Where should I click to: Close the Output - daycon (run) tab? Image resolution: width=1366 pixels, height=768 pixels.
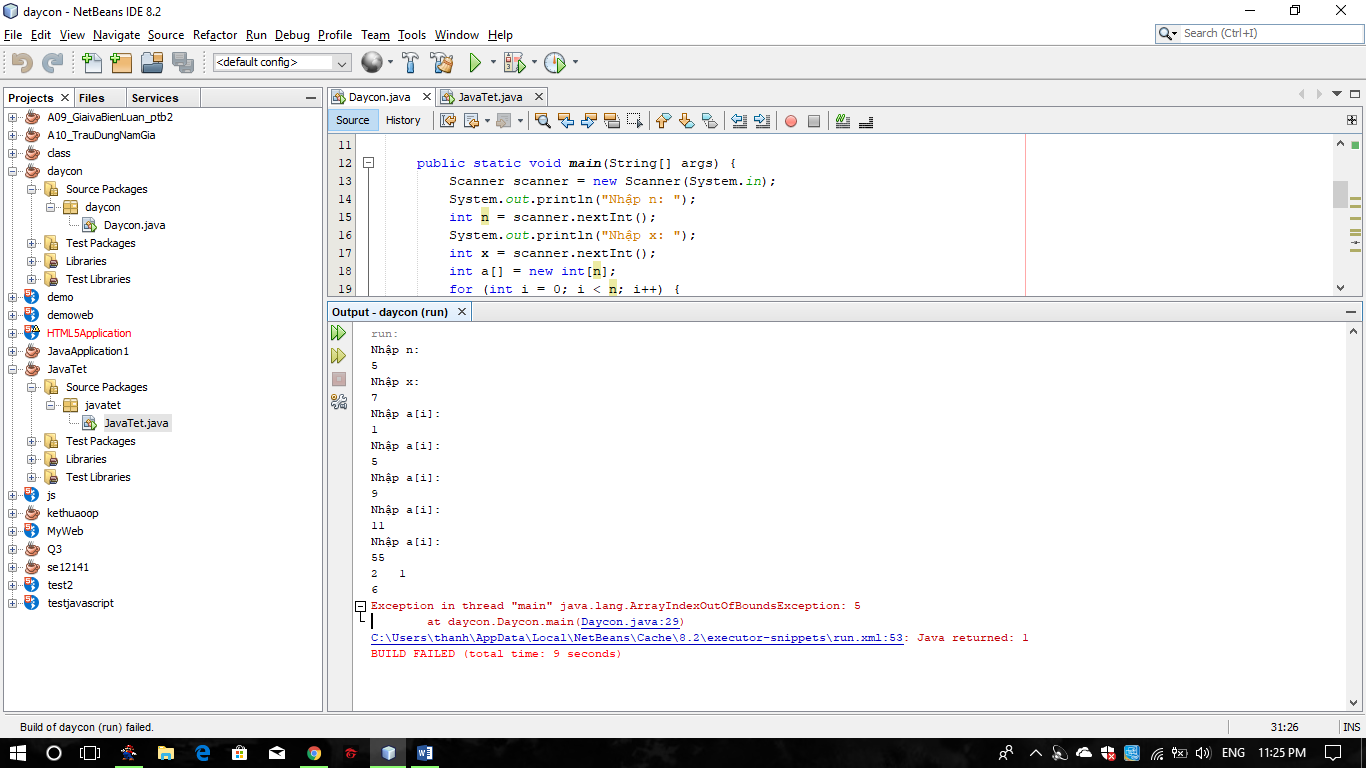coord(462,312)
